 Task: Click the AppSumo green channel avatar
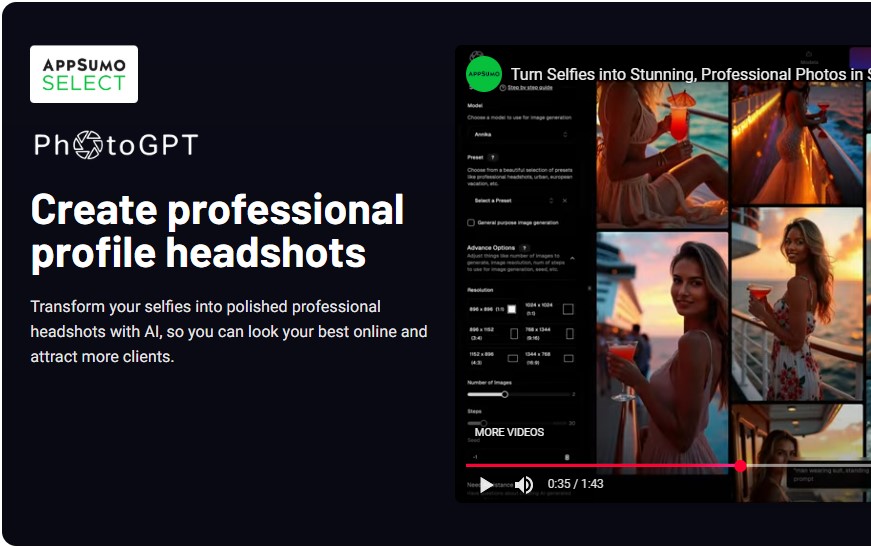483,74
